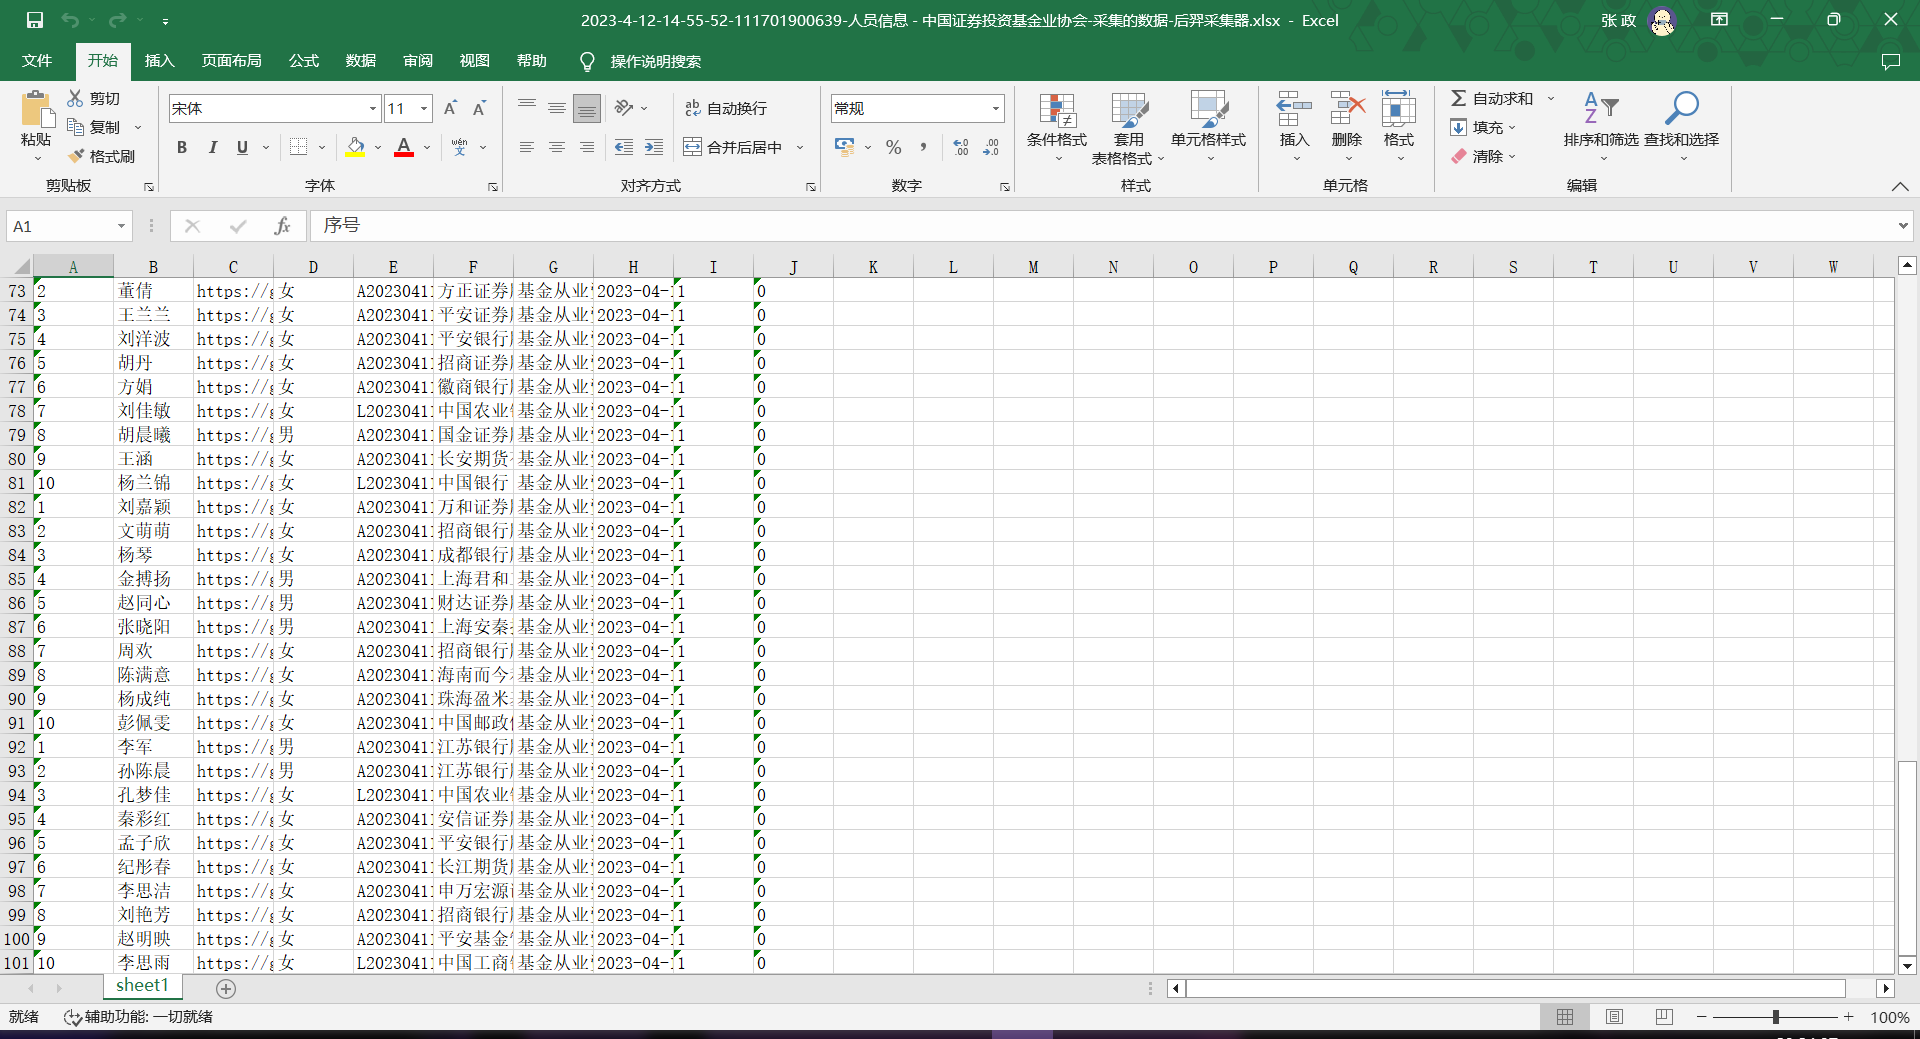This screenshot has height=1039, width=1920.
Task: Click the Cut scissors icon
Action: (75, 98)
